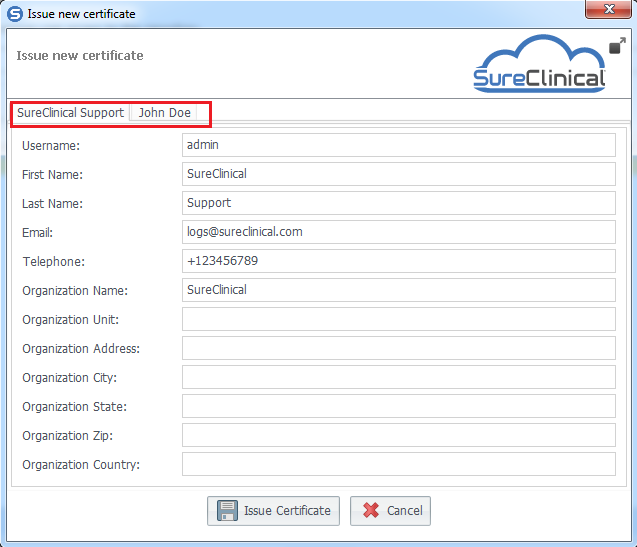Expand dialog with the pop-out arrow icon
Image resolution: width=637 pixels, height=547 pixels.
point(618,46)
